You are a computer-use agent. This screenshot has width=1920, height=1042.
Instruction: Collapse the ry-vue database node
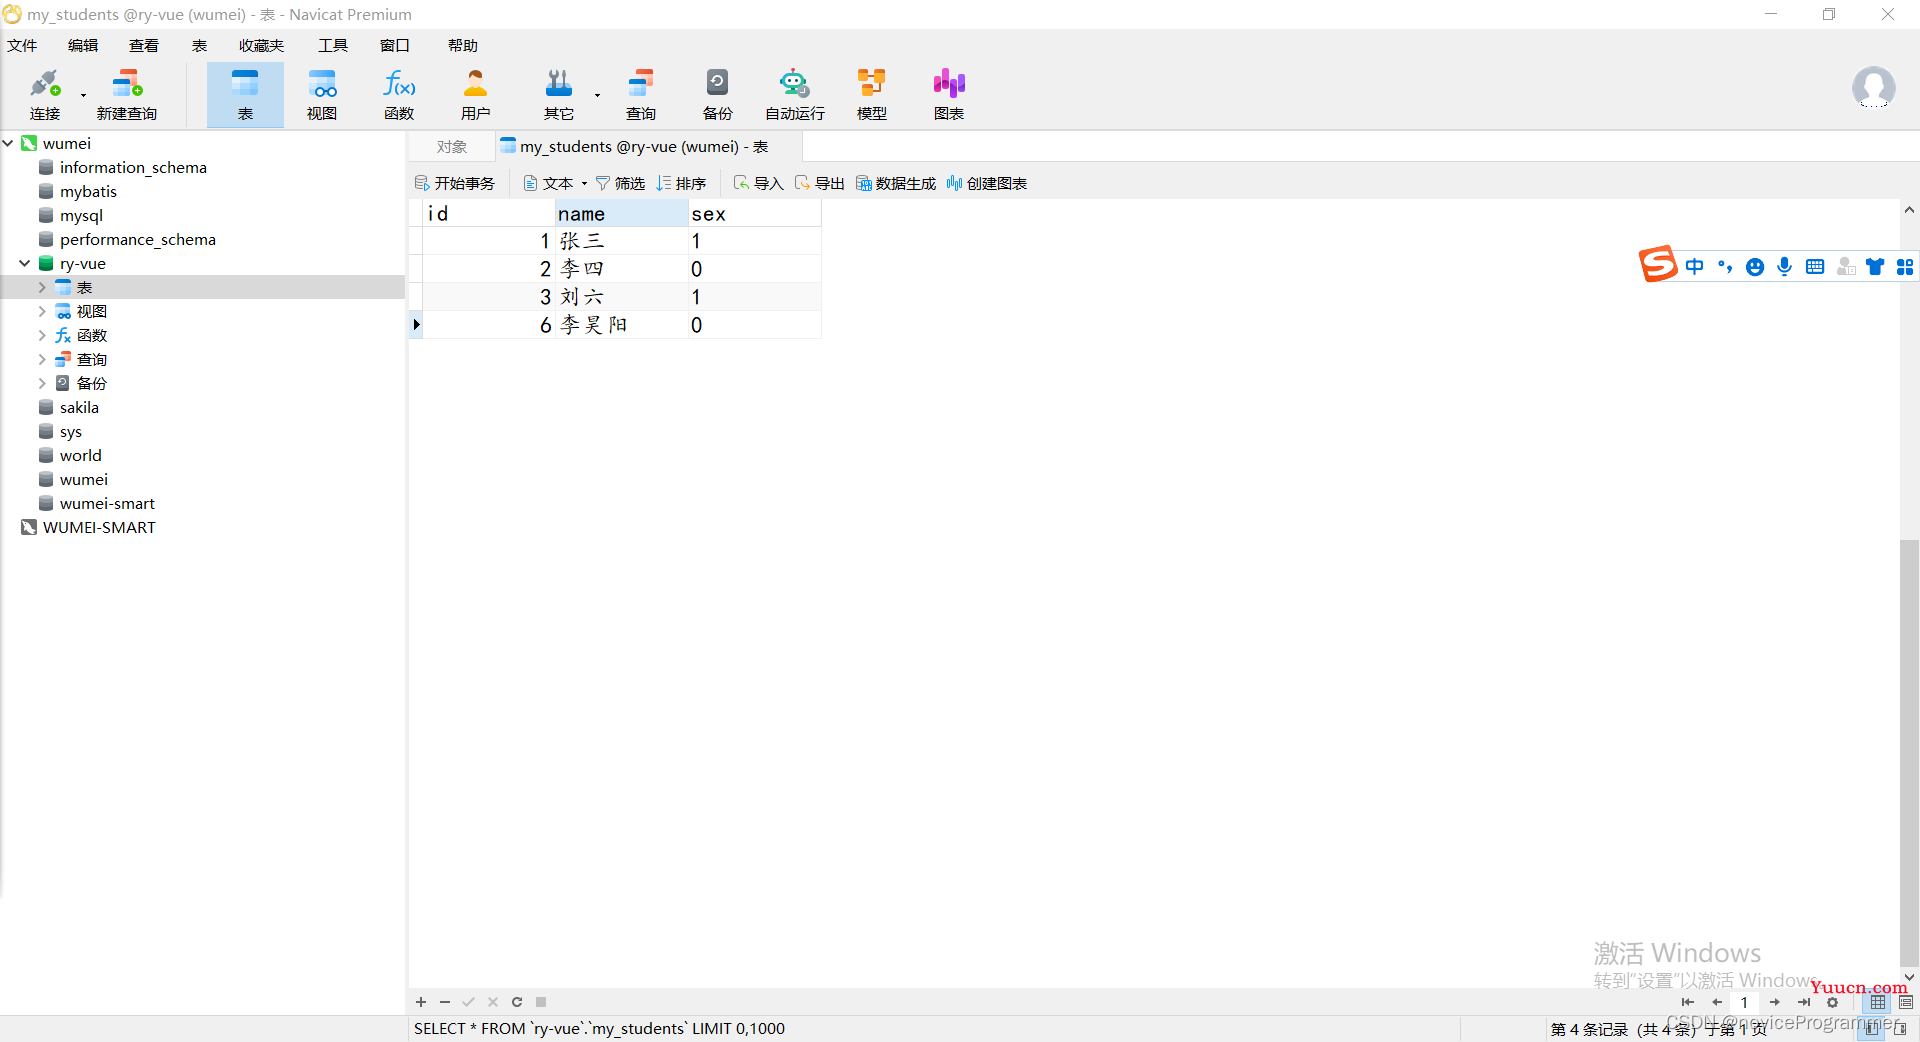[25, 264]
